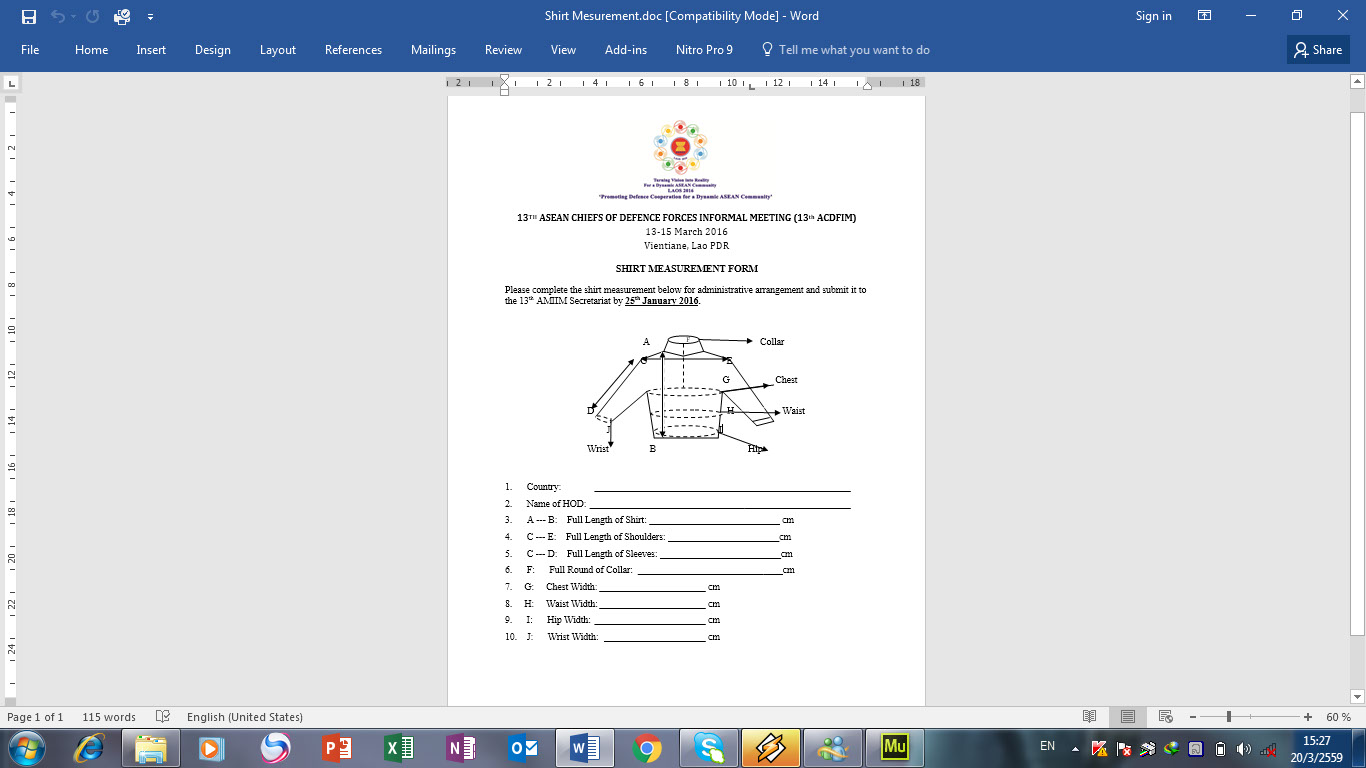Screen dimensions: 1366x768
Task: Click the volume speaker tray icon
Action: (x=1243, y=748)
